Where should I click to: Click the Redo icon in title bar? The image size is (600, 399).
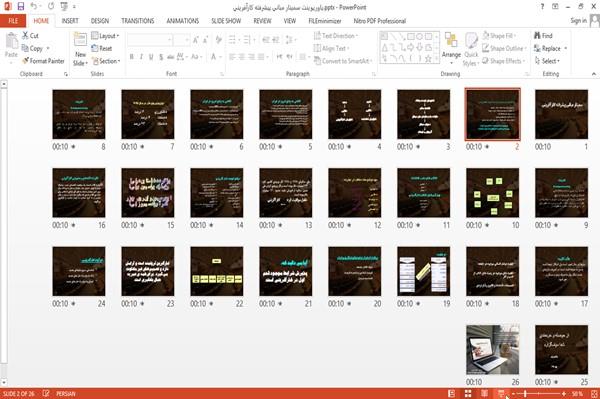[x=51, y=7]
